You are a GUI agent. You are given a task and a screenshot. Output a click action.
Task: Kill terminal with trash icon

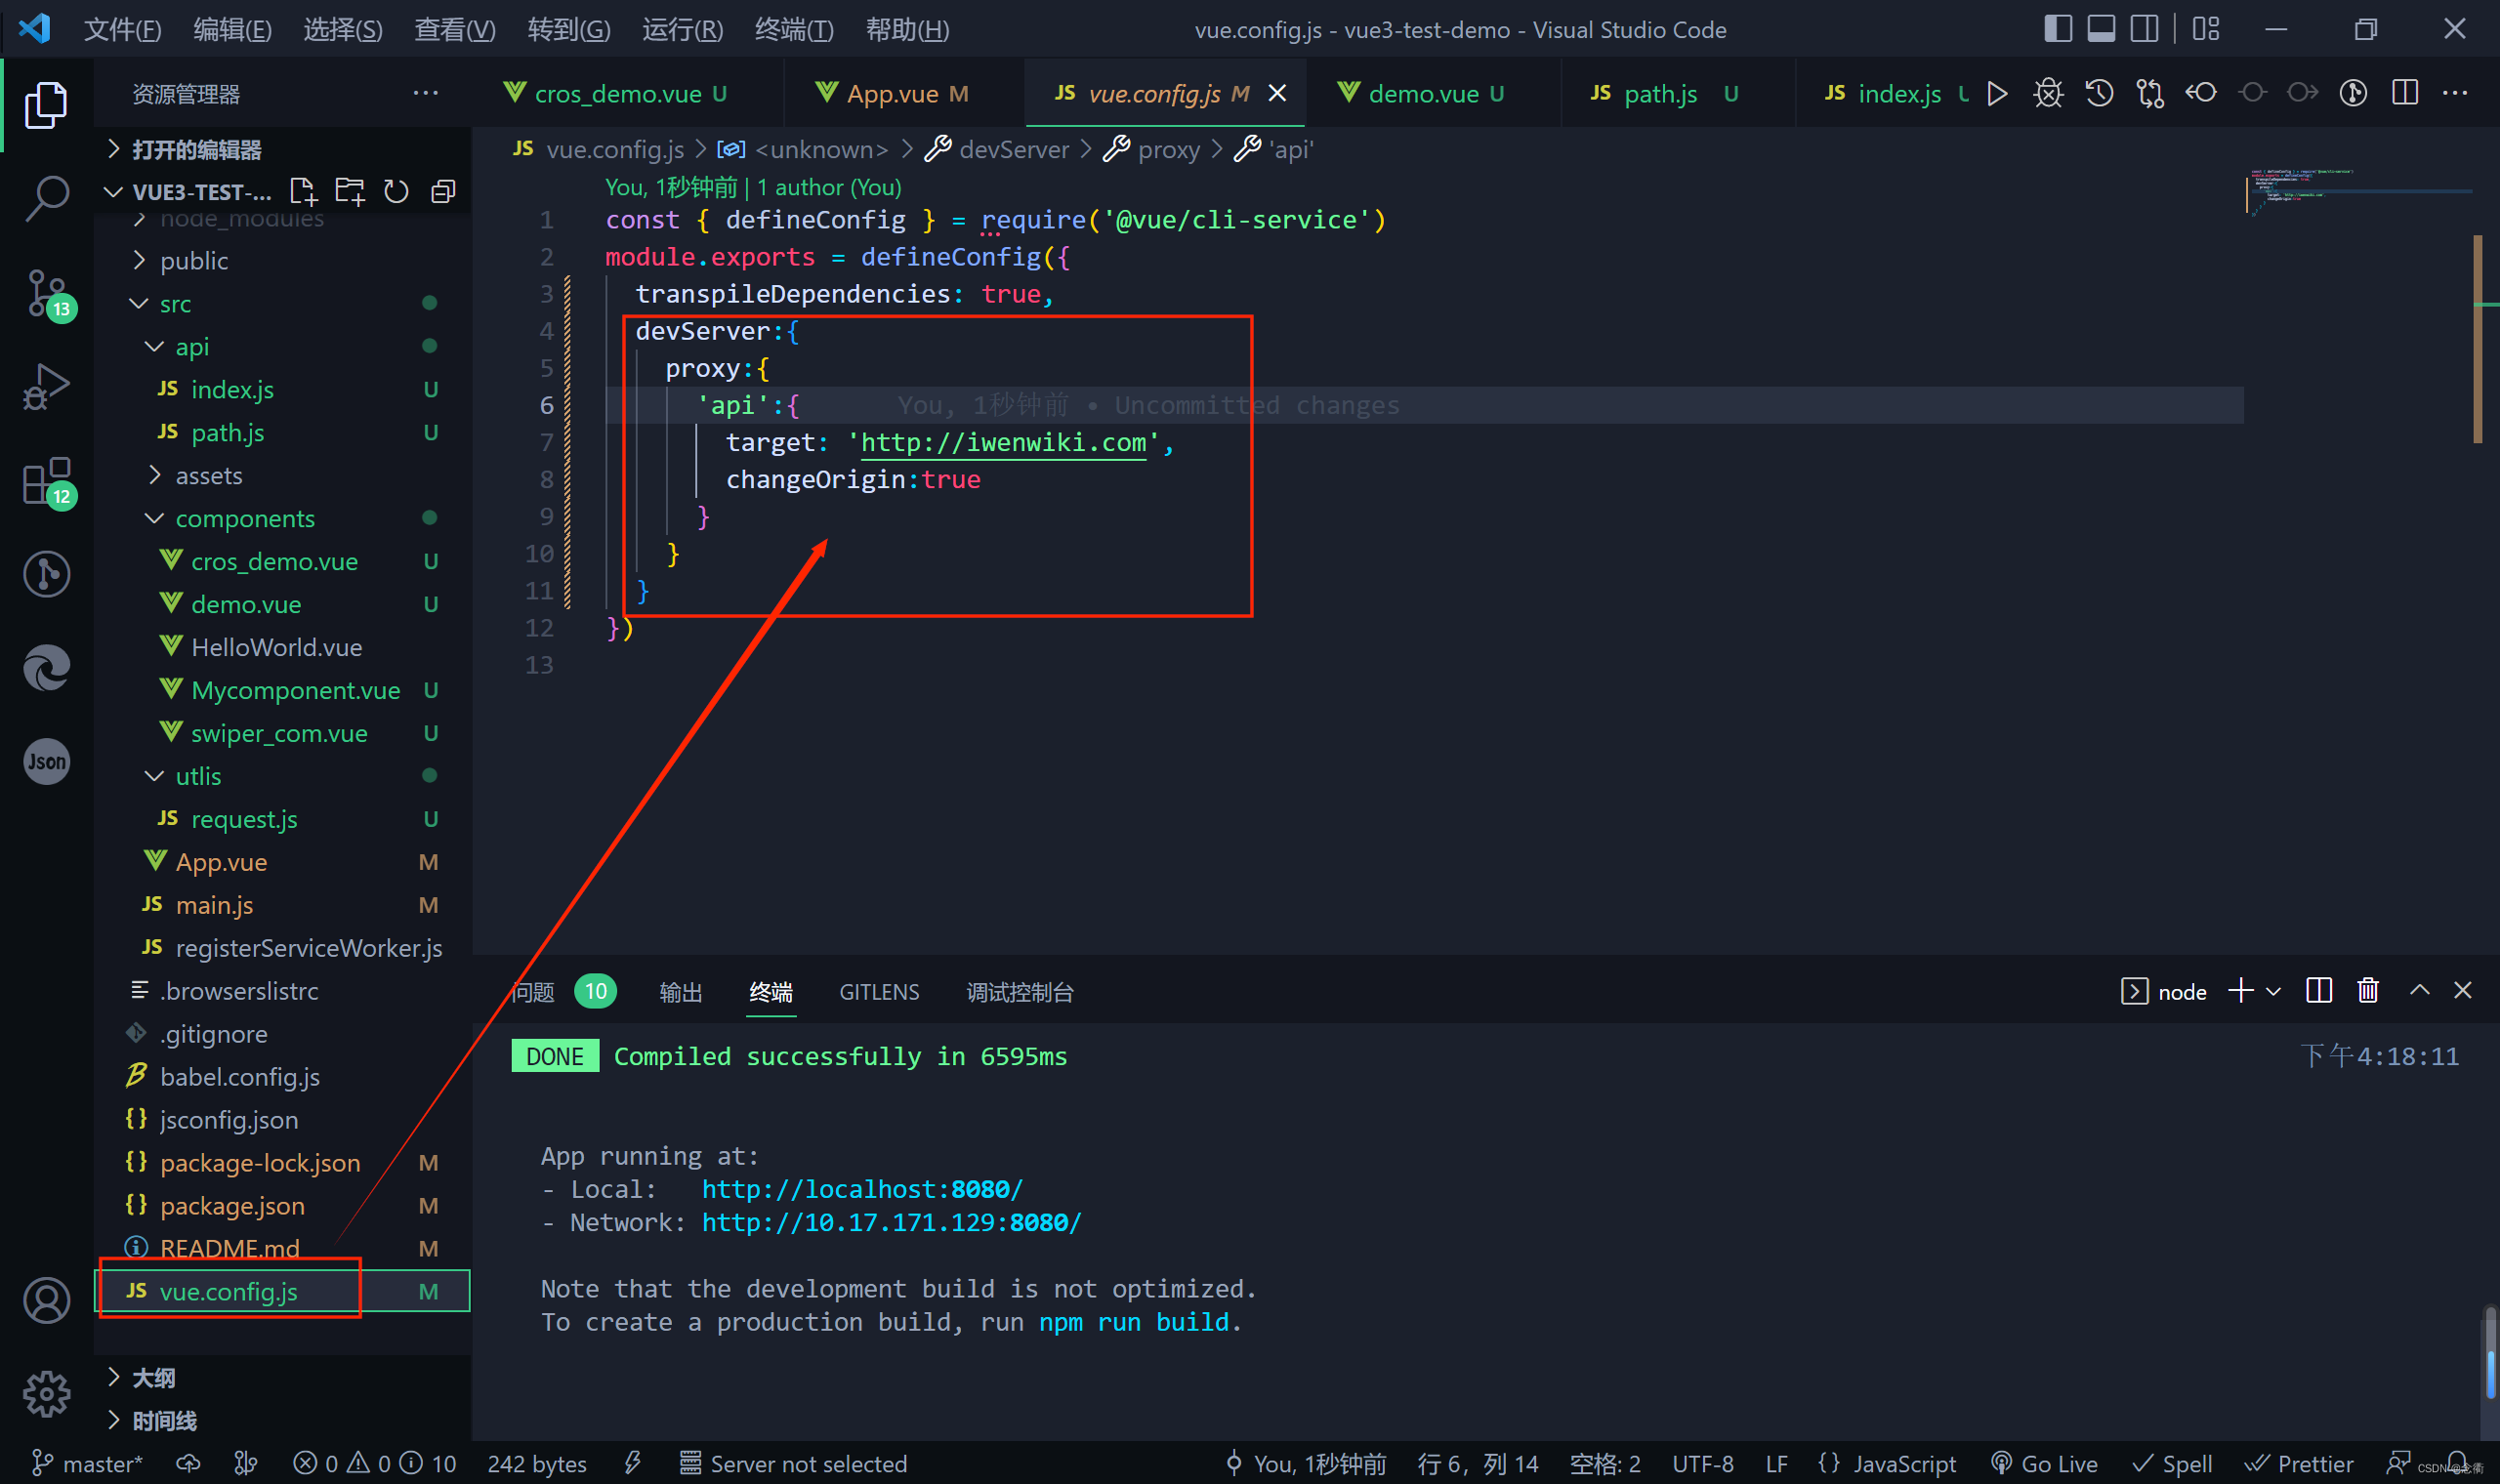tap(2367, 991)
